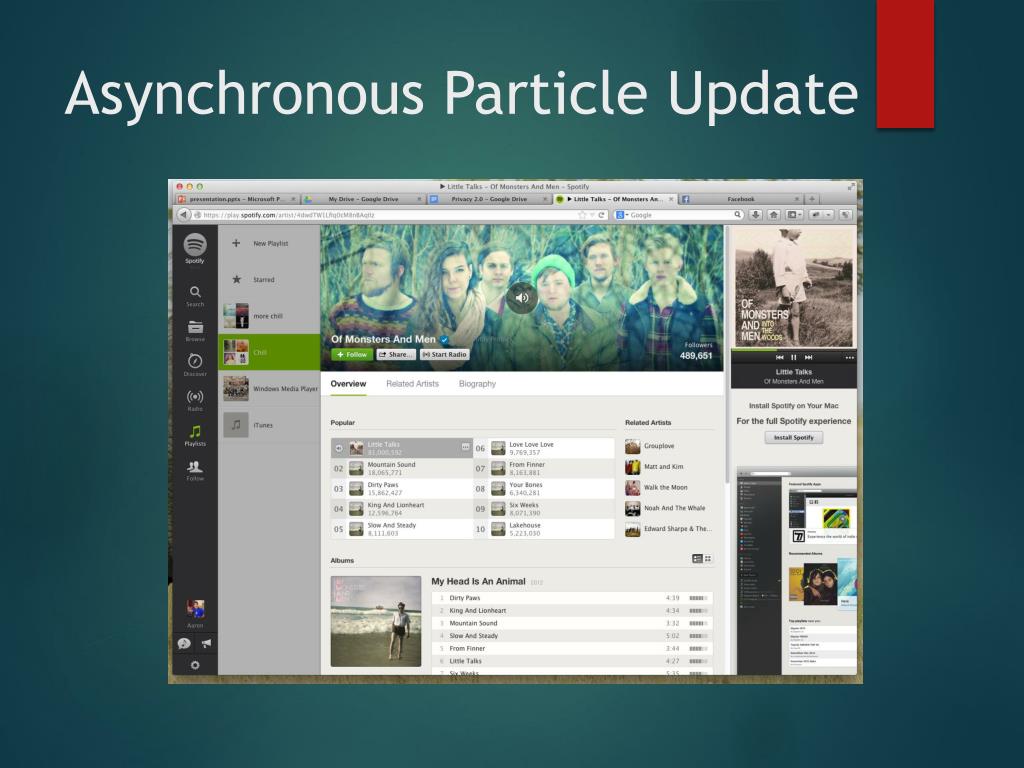Image resolution: width=1024 pixels, height=768 pixels.
Task: Click the megaphone notifications icon
Action: click(x=206, y=643)
